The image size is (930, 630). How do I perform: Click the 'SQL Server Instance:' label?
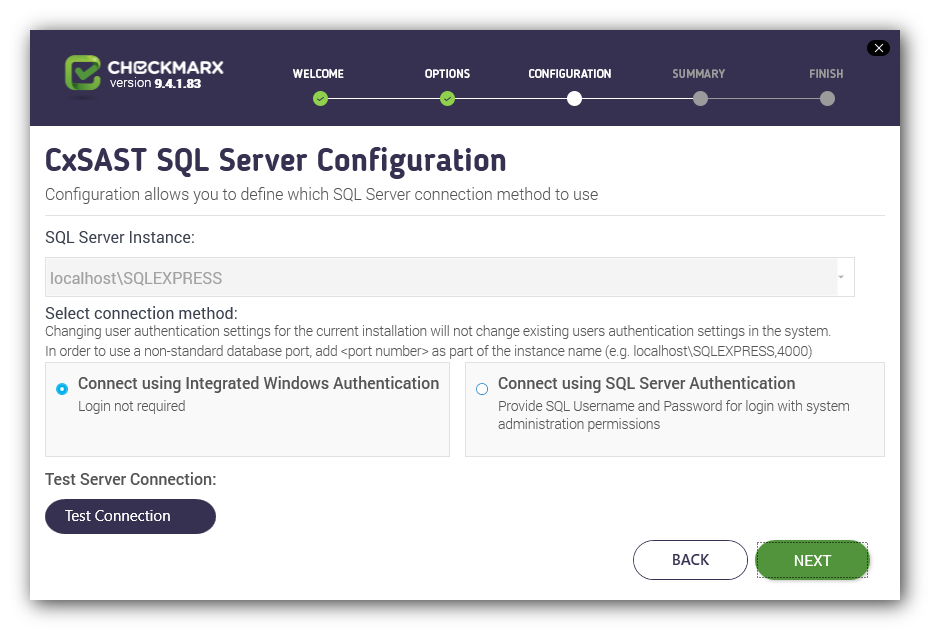120,237
